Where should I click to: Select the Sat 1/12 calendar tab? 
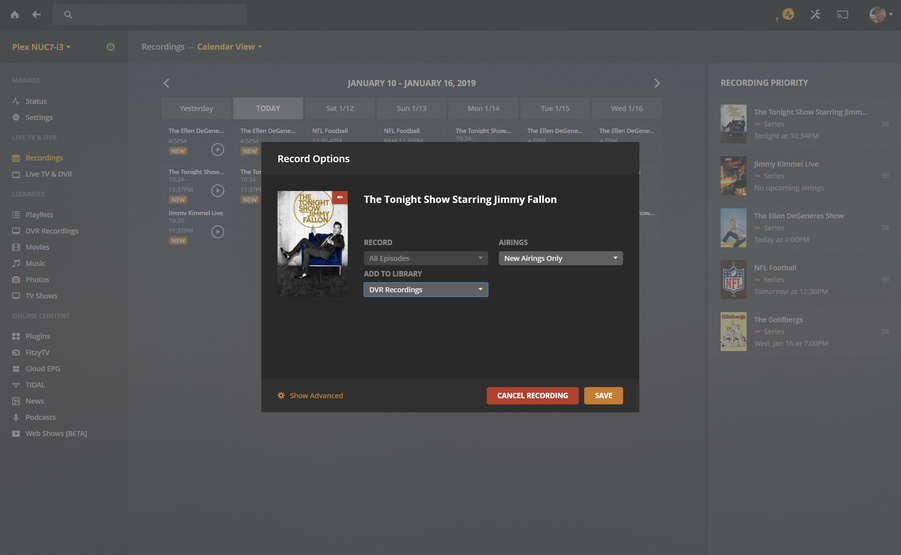340,108
